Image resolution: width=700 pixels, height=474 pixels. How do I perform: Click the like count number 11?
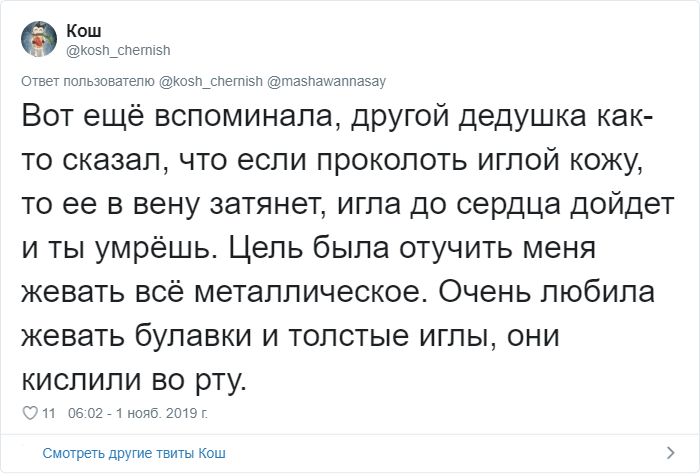[48, 412]
